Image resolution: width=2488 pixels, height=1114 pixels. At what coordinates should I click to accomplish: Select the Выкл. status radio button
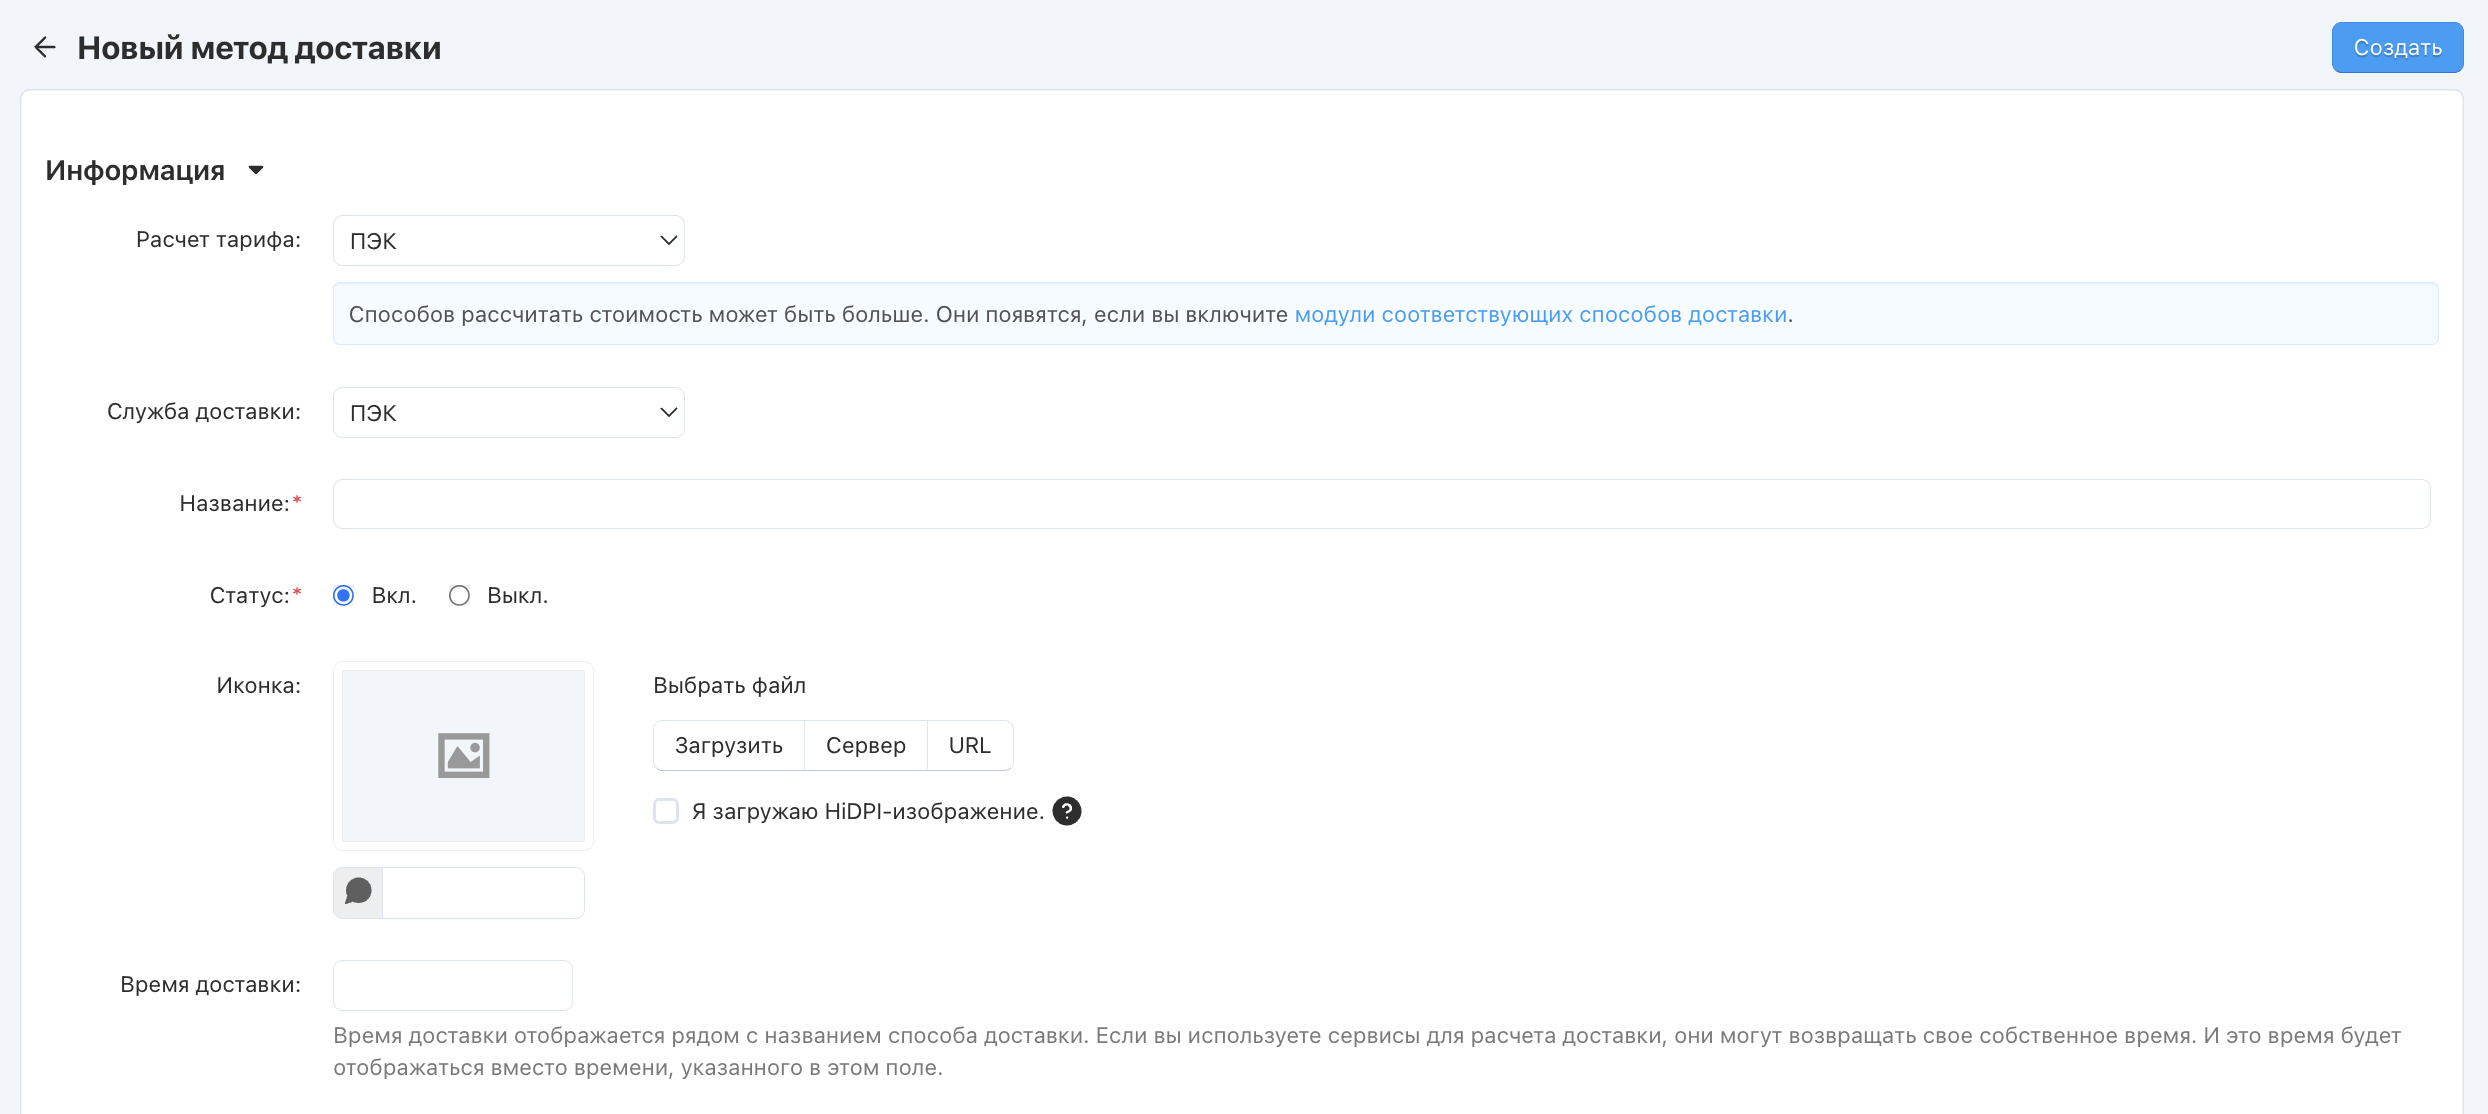pos(459,596)
